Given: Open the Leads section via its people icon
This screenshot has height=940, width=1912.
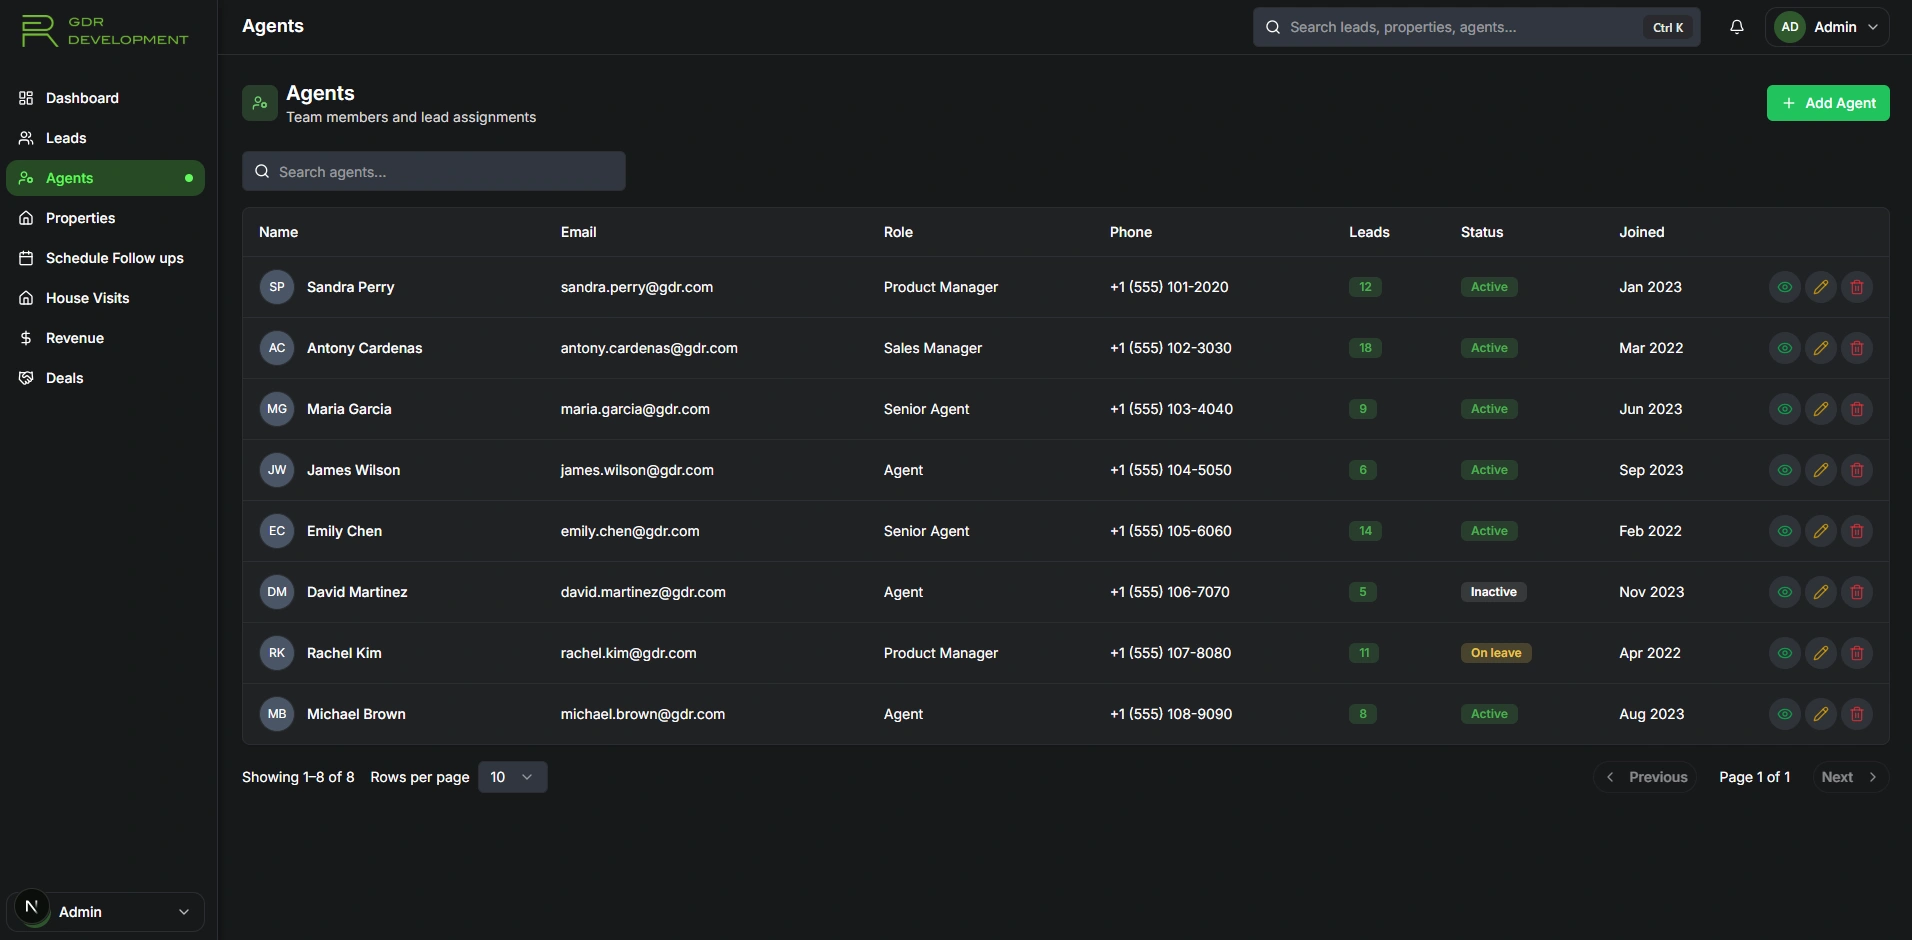Looking at the screenshot, I should [26, 138].
